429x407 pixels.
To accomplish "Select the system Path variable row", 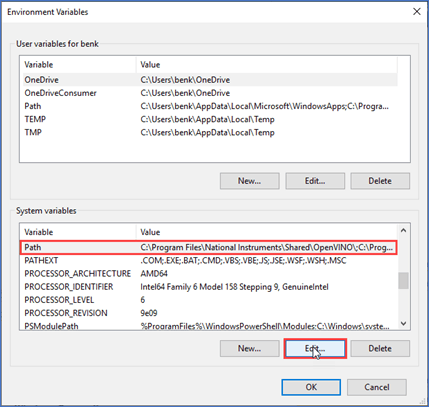I will click(208, 247).
